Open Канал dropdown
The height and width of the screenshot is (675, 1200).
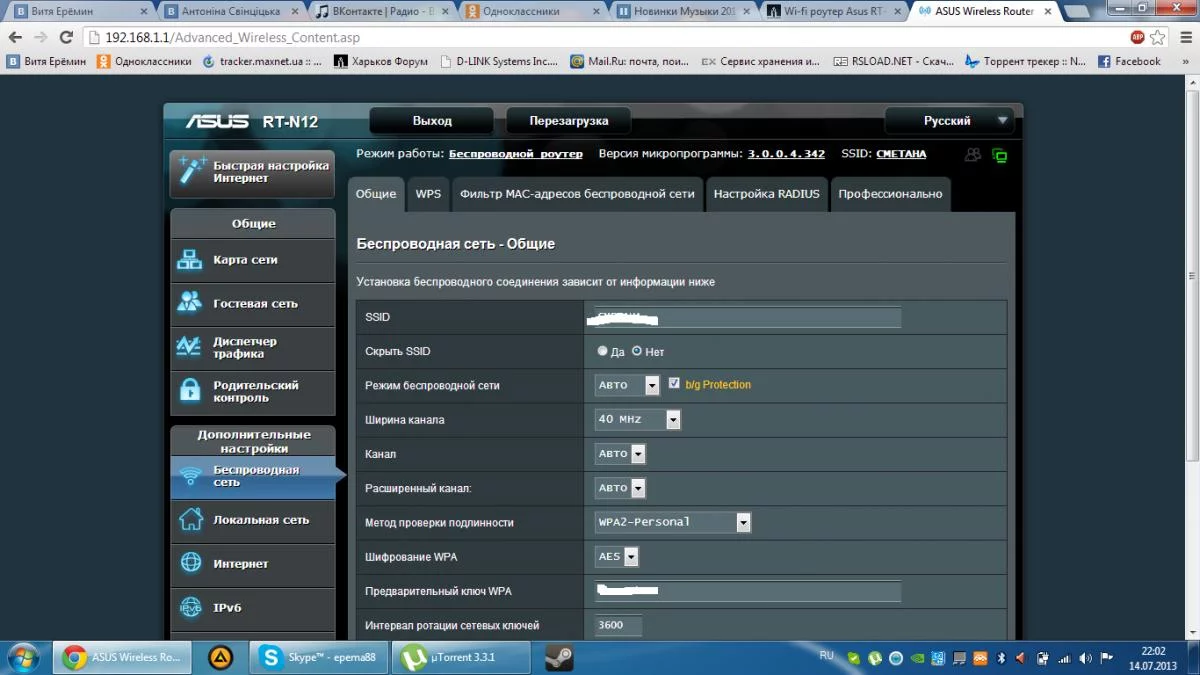pyautogui.click(x=620, y=454)
